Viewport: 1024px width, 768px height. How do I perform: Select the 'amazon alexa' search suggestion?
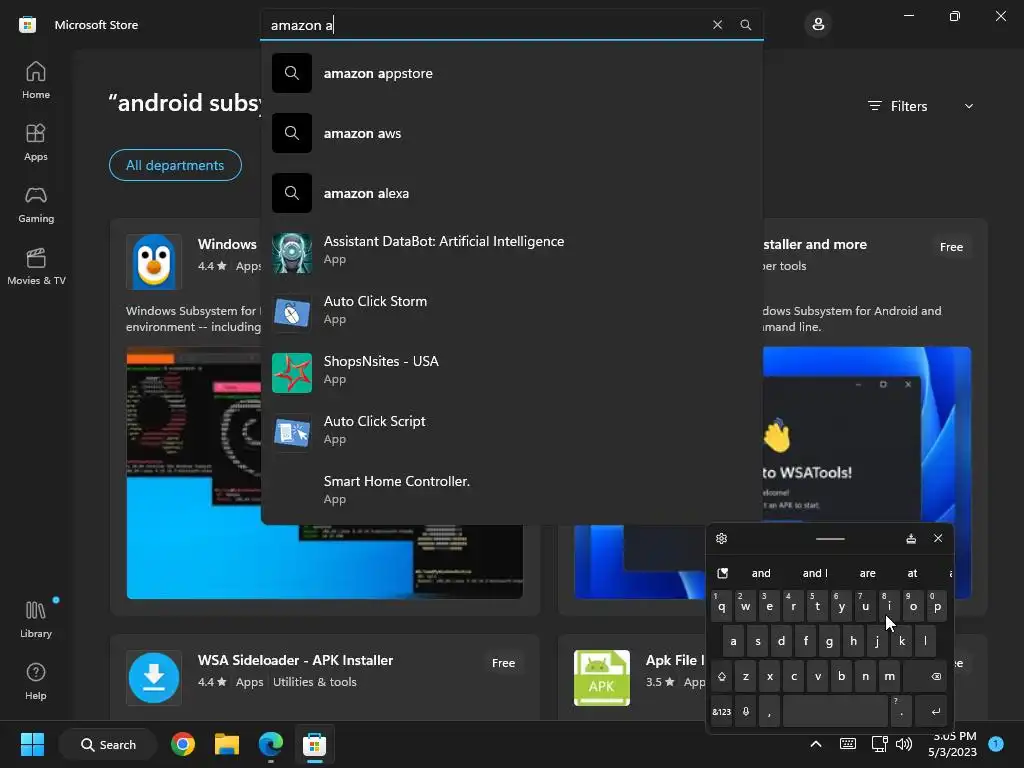512,193
